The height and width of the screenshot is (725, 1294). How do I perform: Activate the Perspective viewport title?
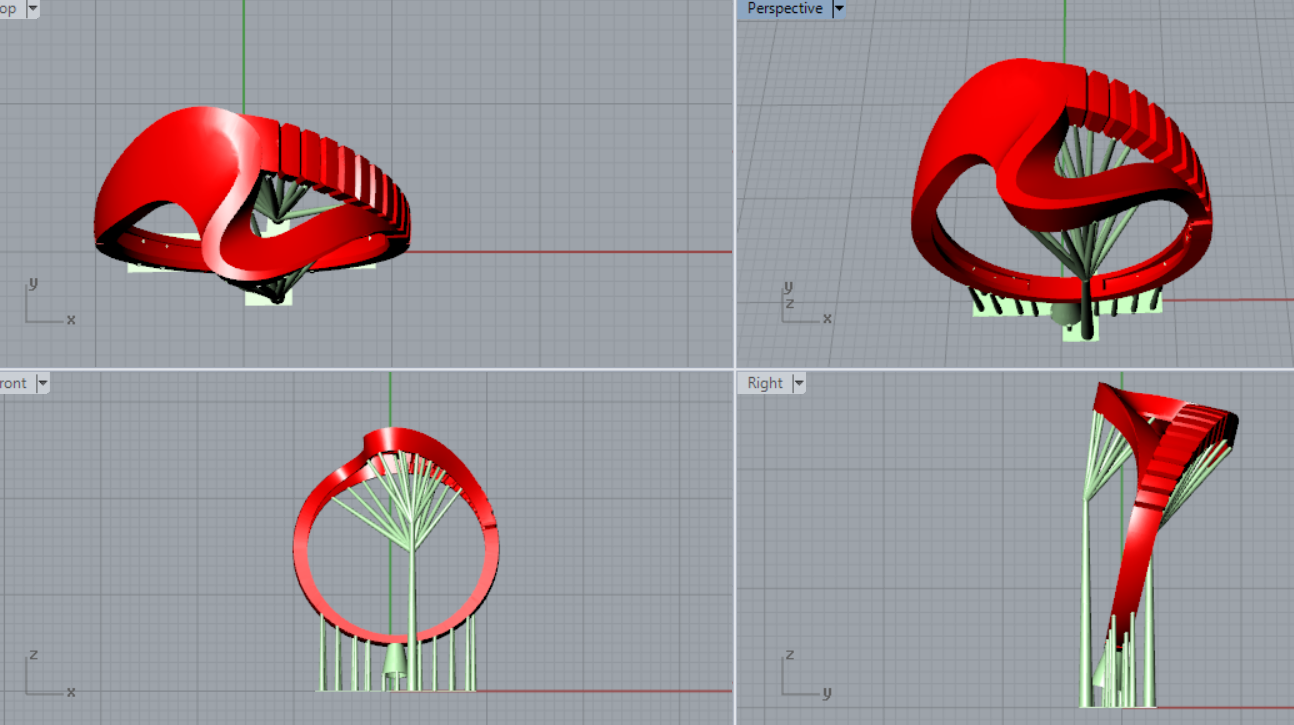tap(785, 9)
